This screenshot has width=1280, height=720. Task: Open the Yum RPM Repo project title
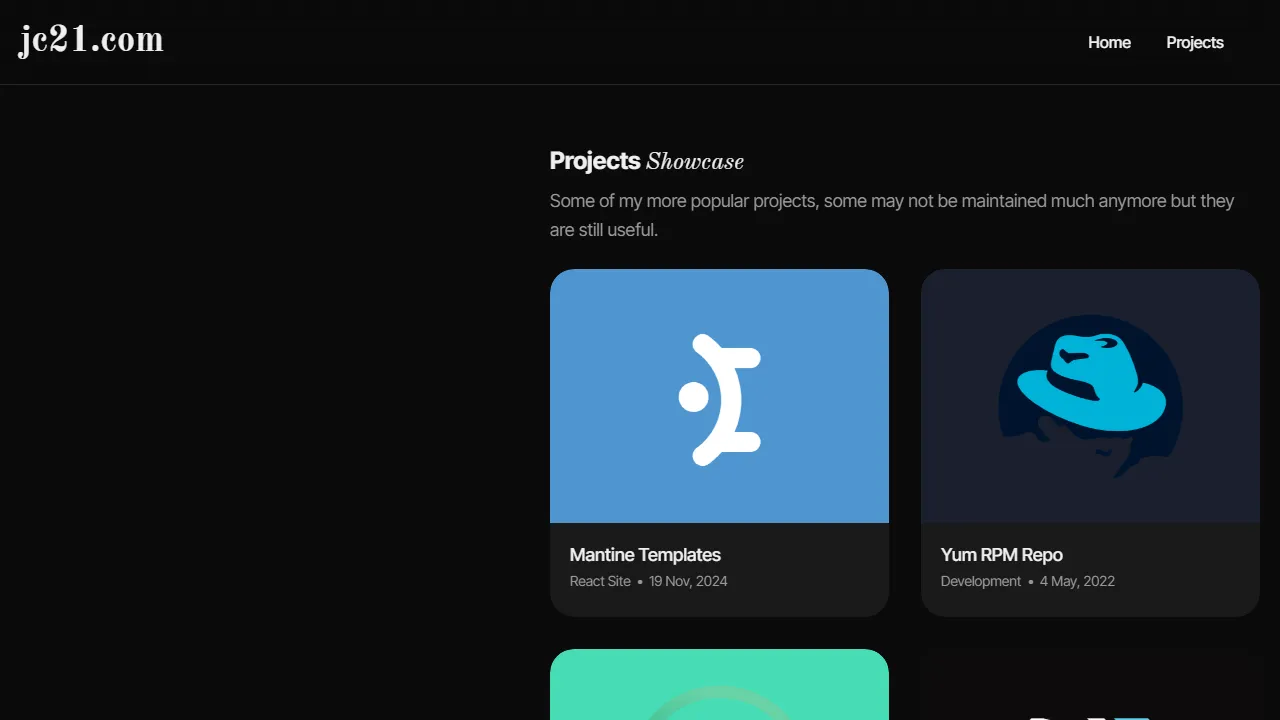(x=1001, y=555)
